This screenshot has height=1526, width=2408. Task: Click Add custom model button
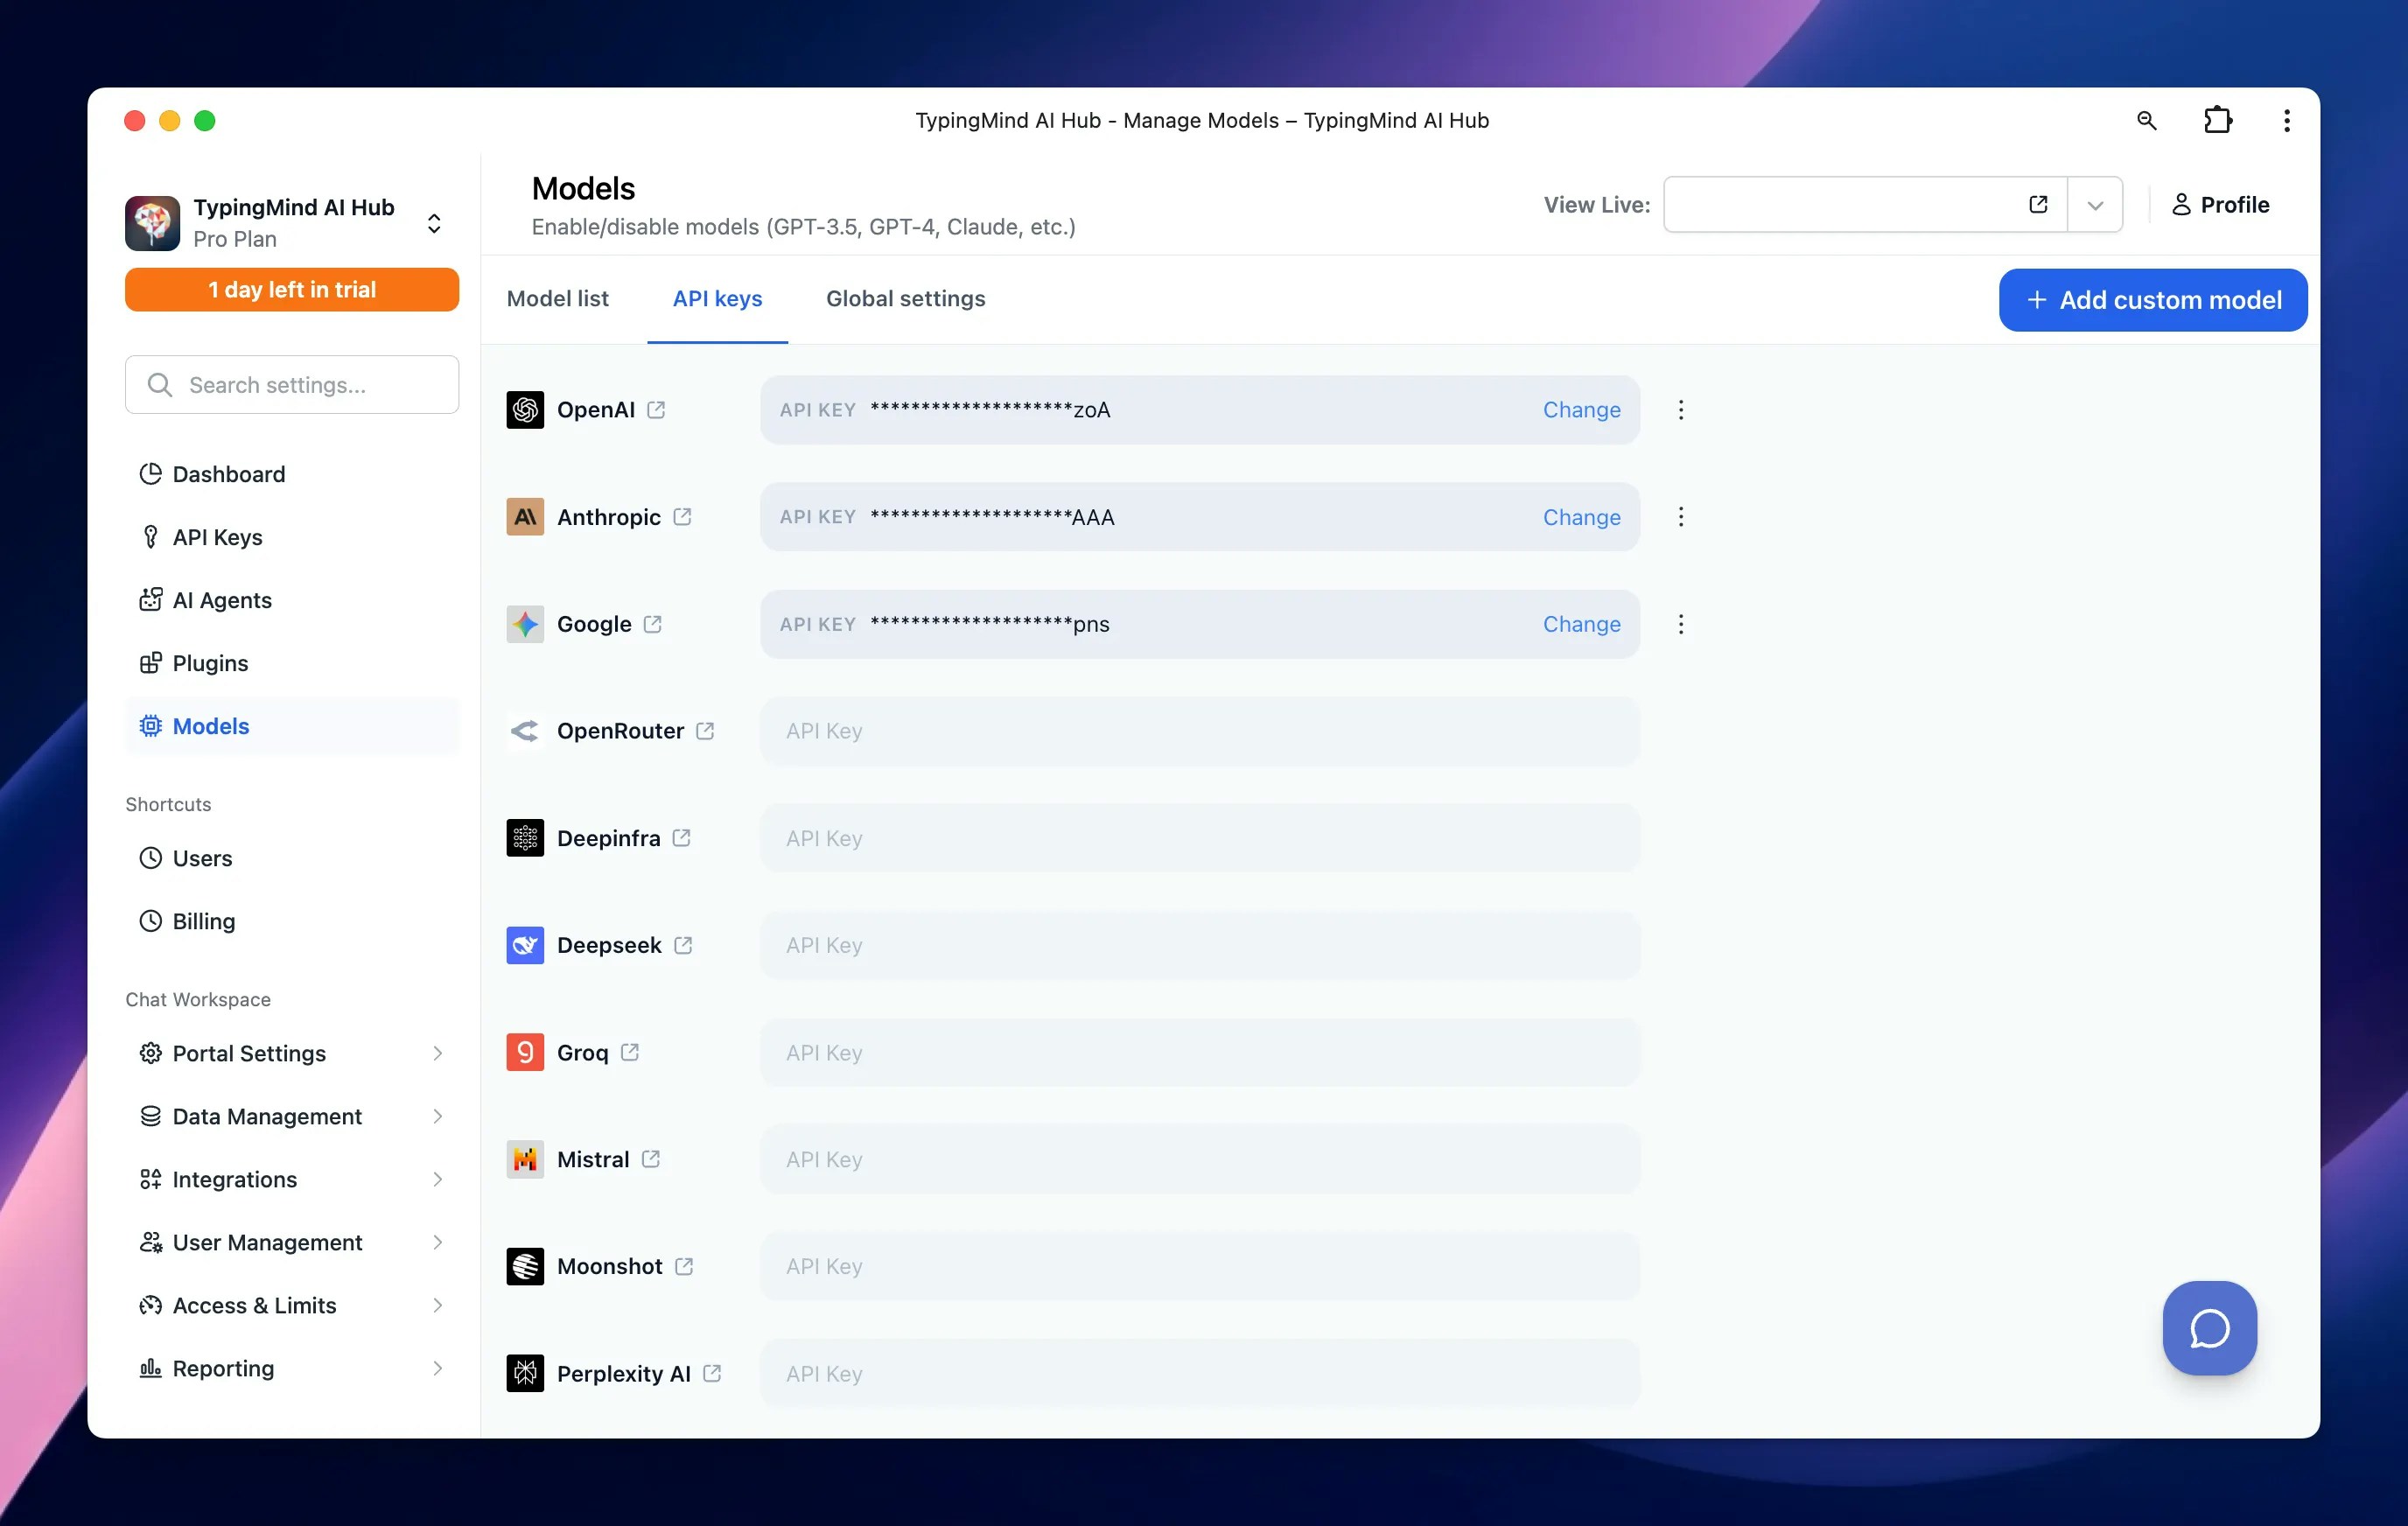[2153, 300]
